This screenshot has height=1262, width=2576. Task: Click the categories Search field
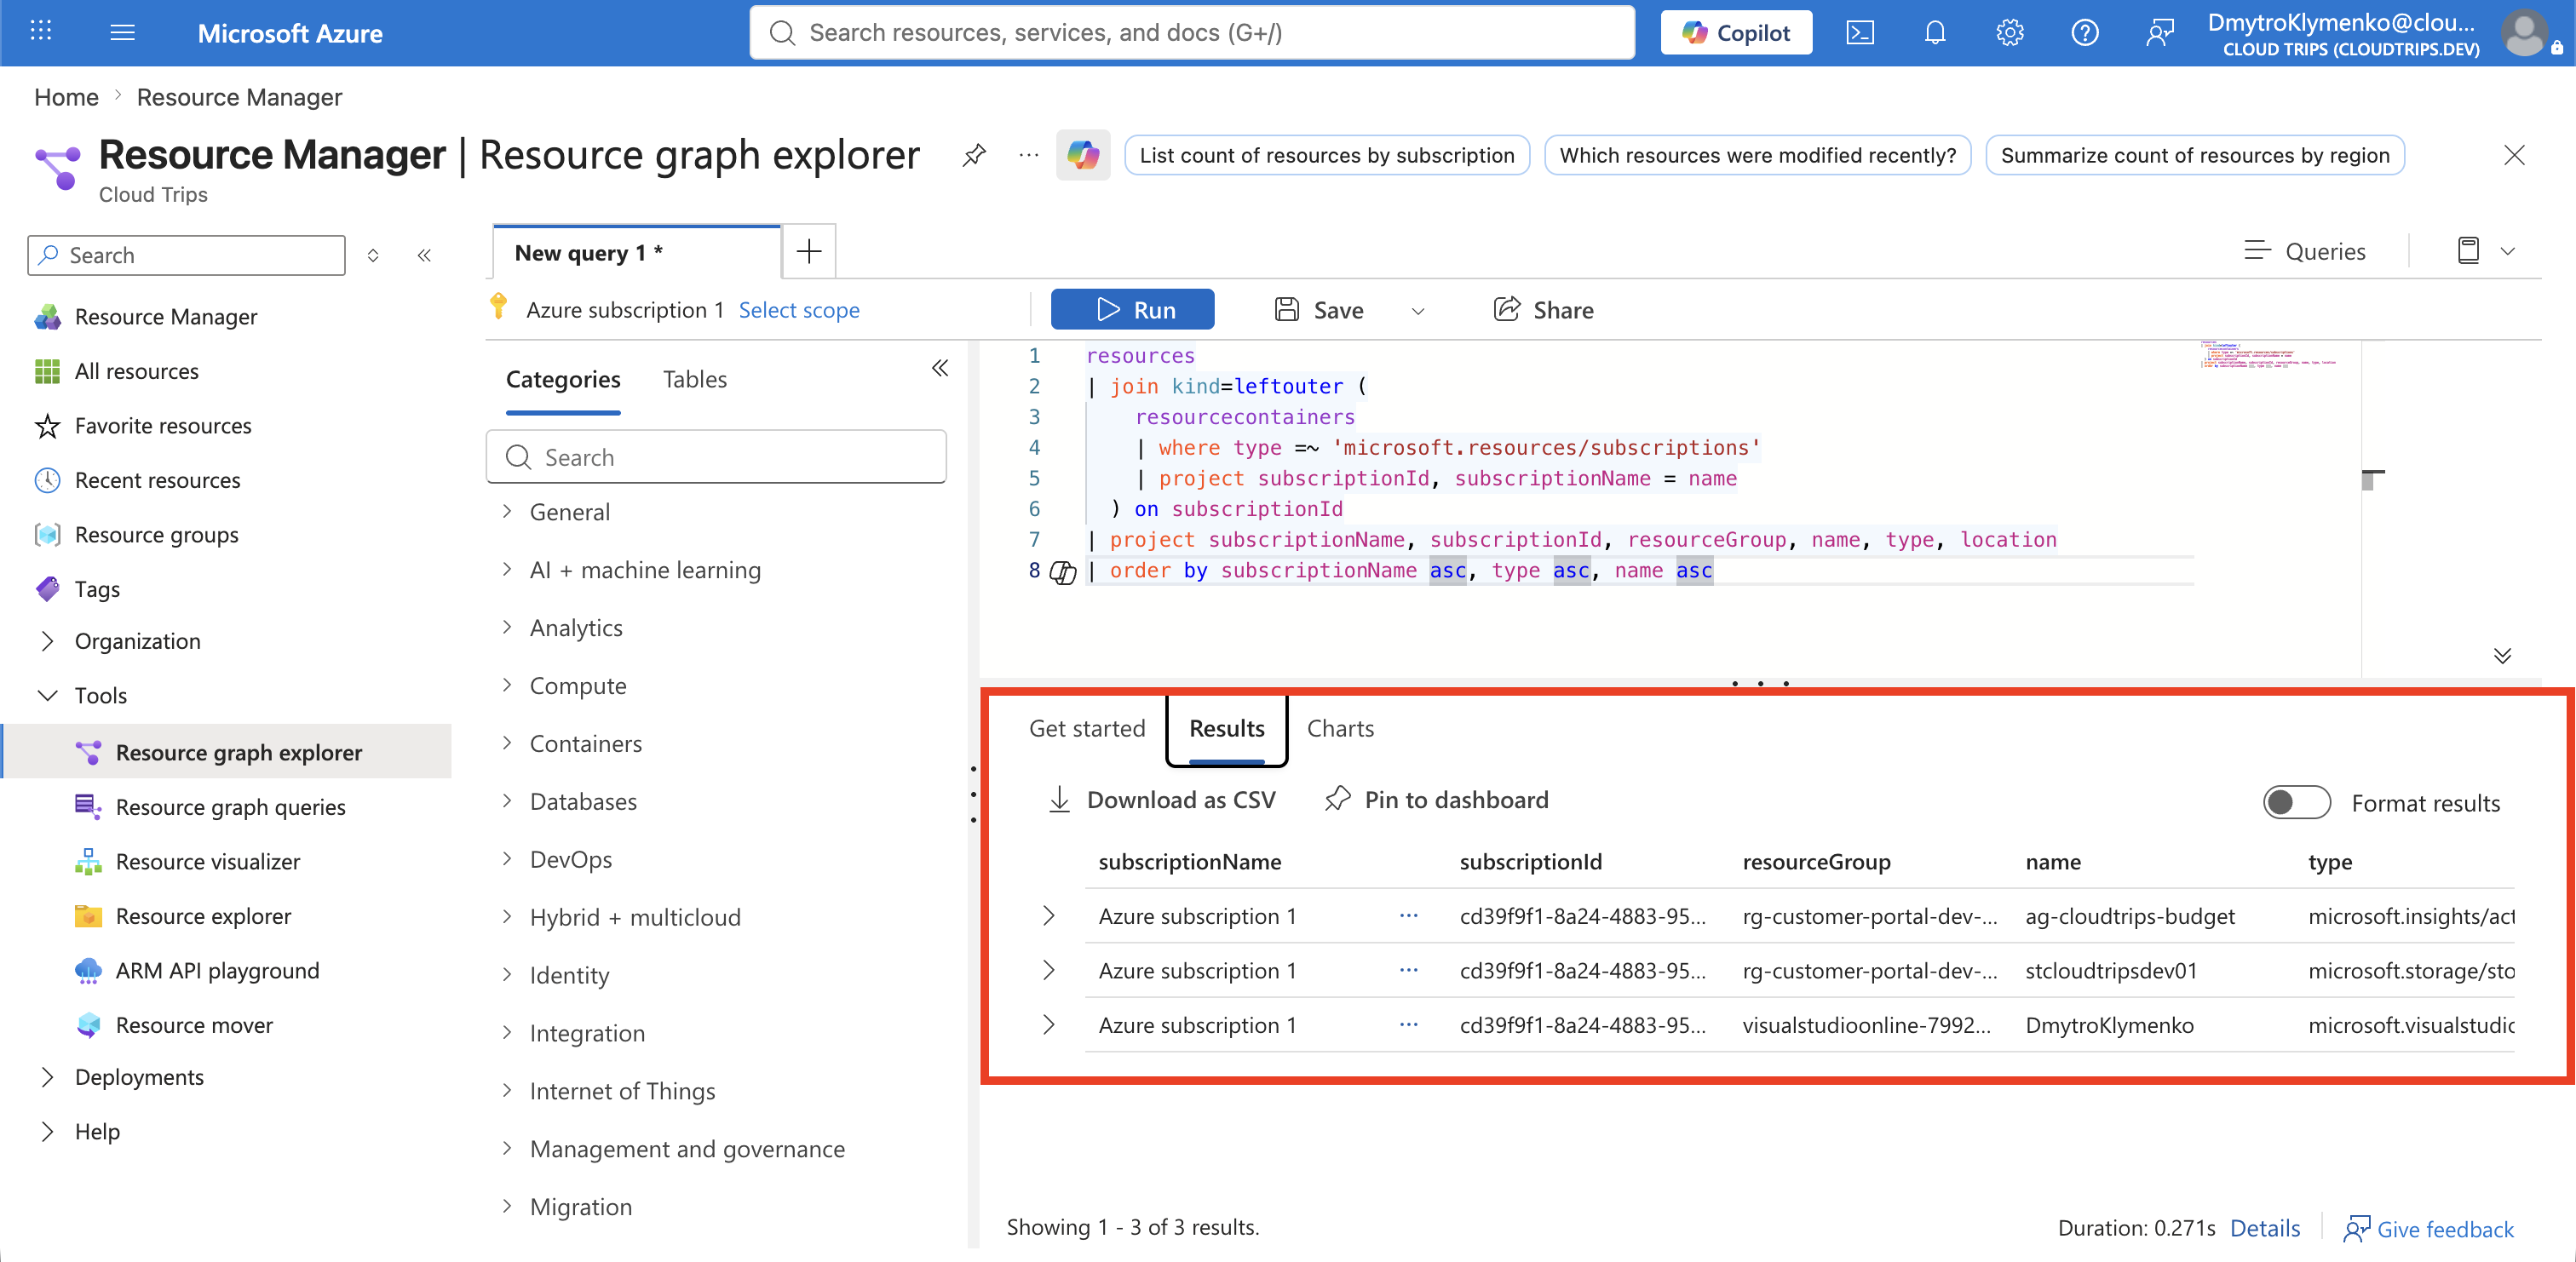[716, 457]
